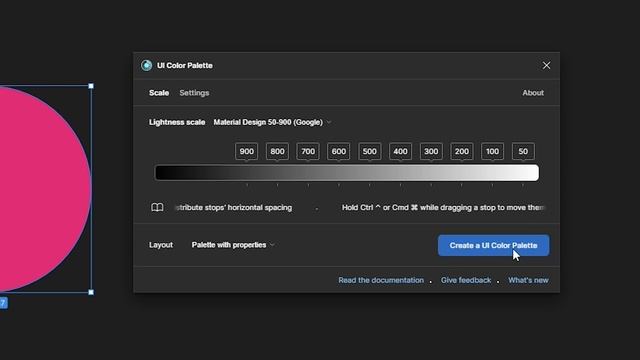Select the 900 lightness stop
Image resolution: width=640 pixels, height=360 pixels.
pyautogui.click(x=247, y=151)
